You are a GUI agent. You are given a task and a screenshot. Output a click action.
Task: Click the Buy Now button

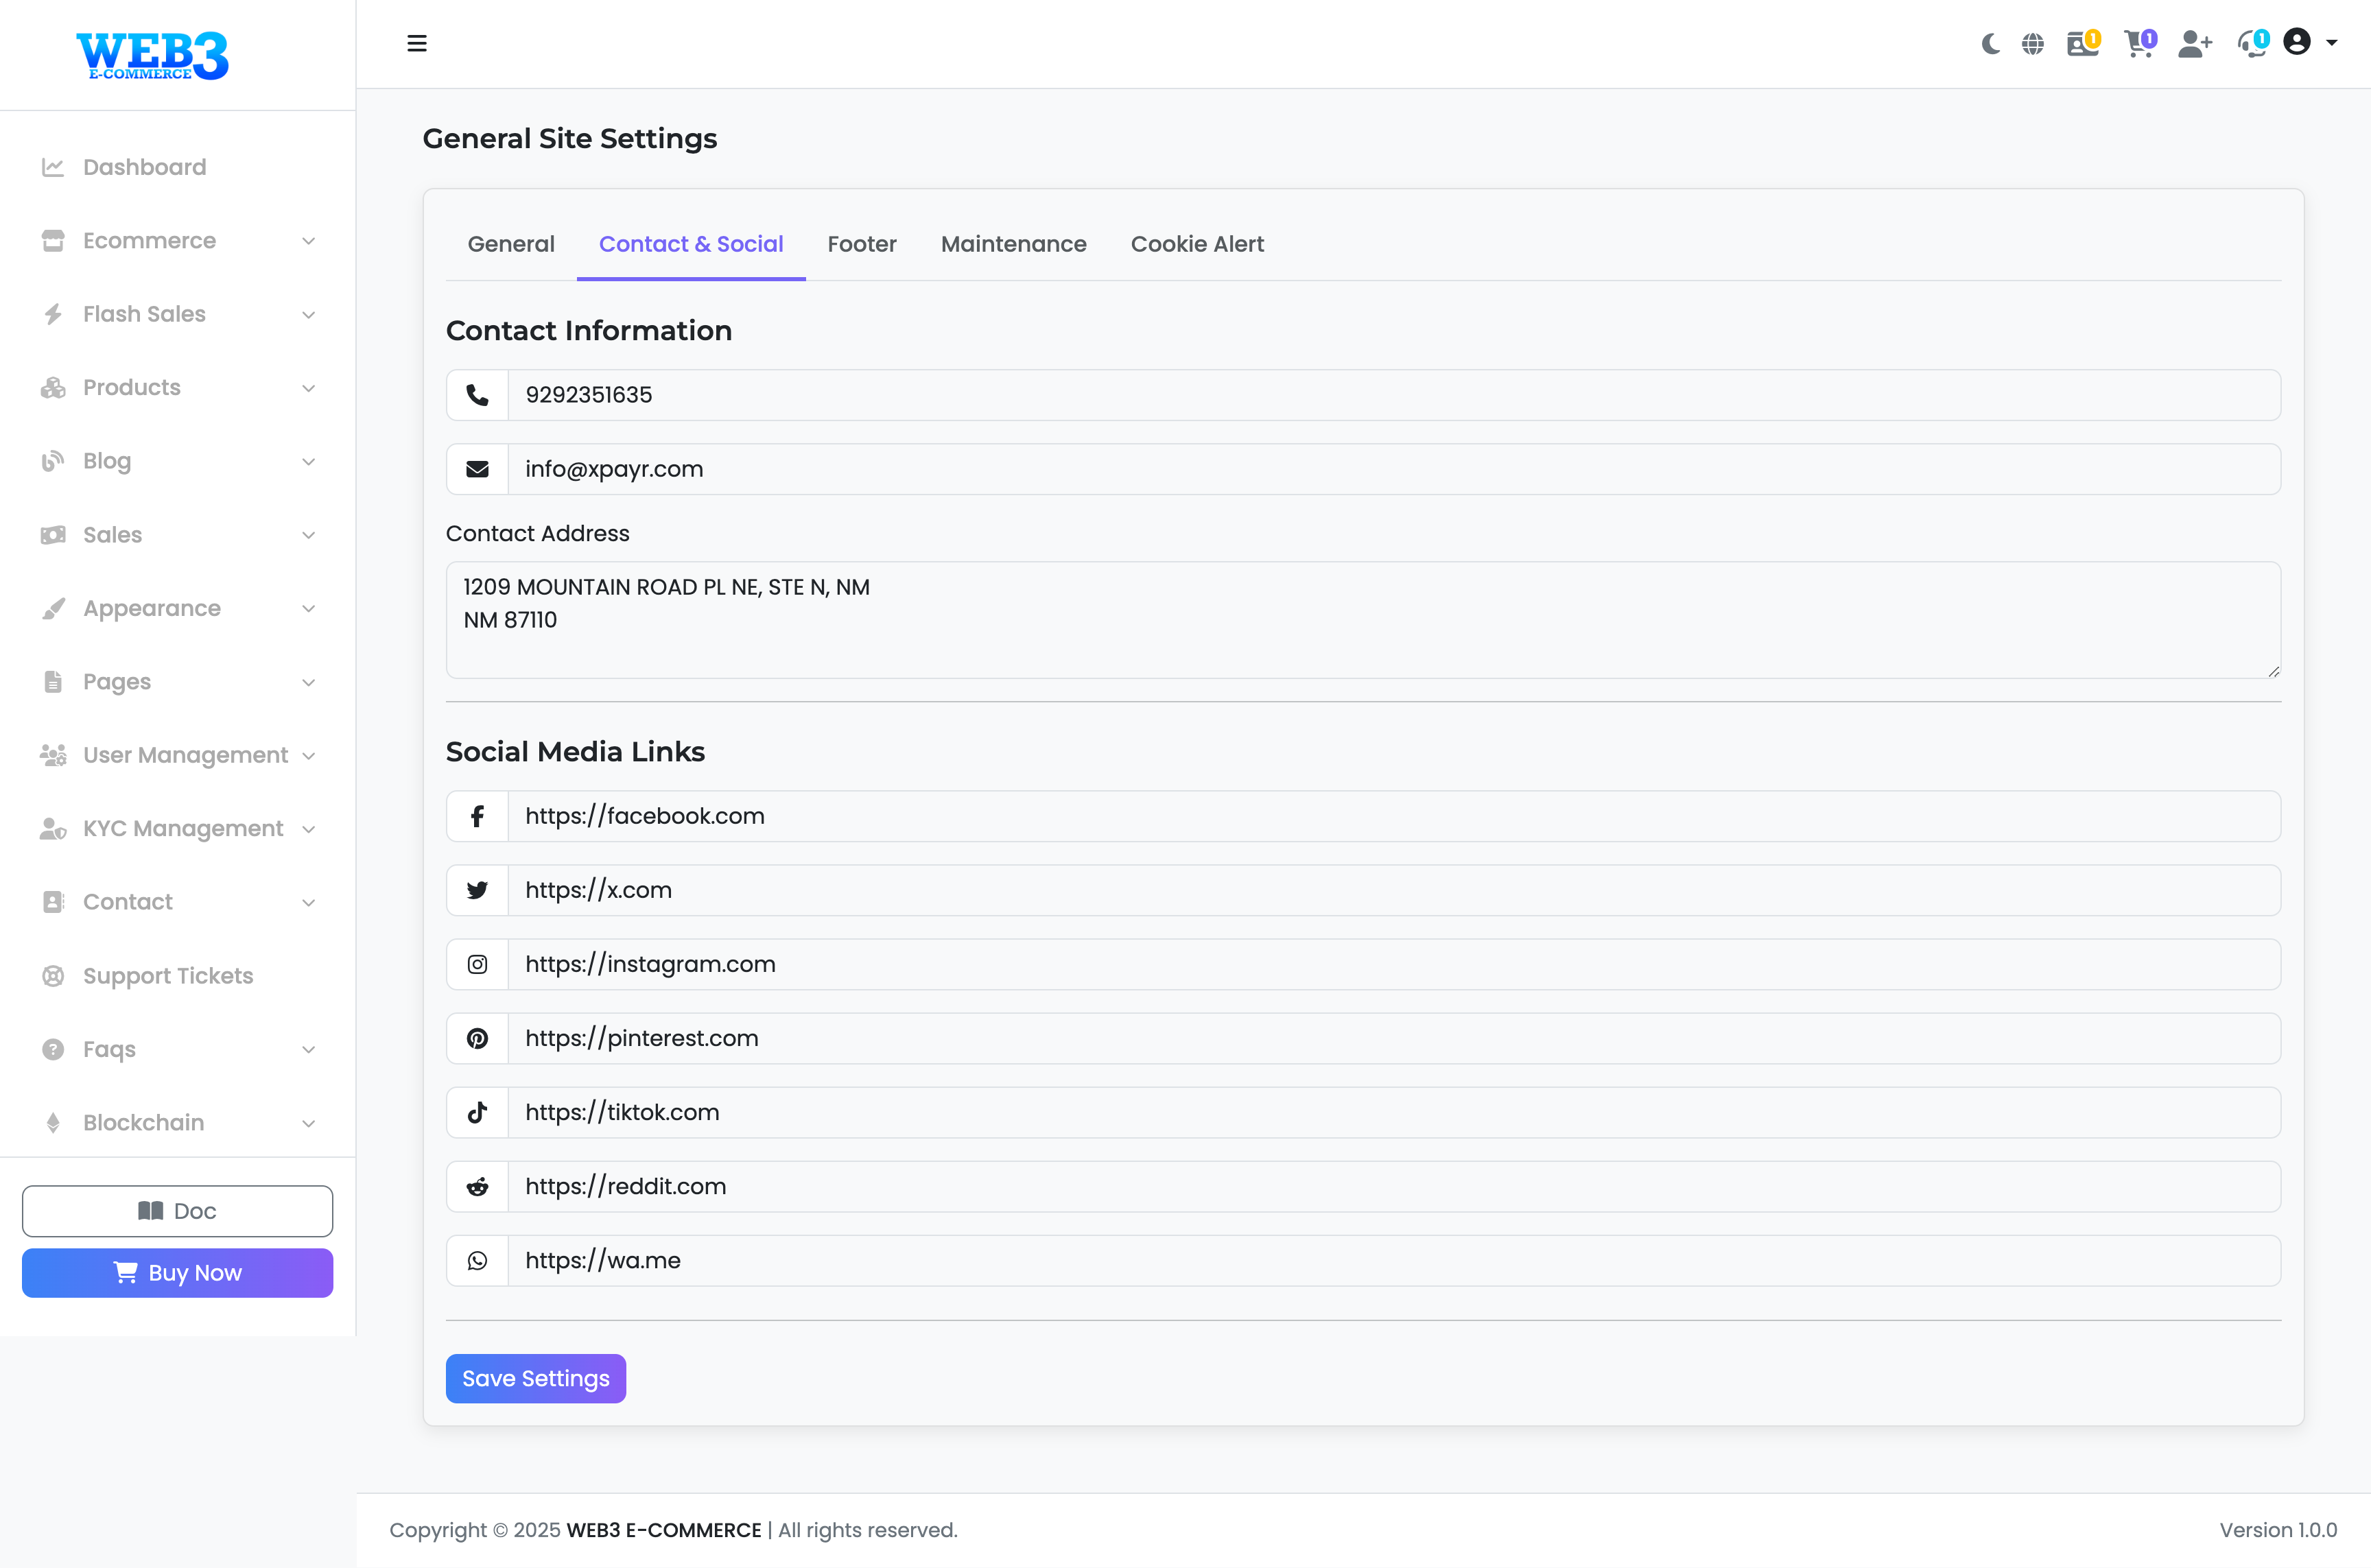click(178, 1273)
